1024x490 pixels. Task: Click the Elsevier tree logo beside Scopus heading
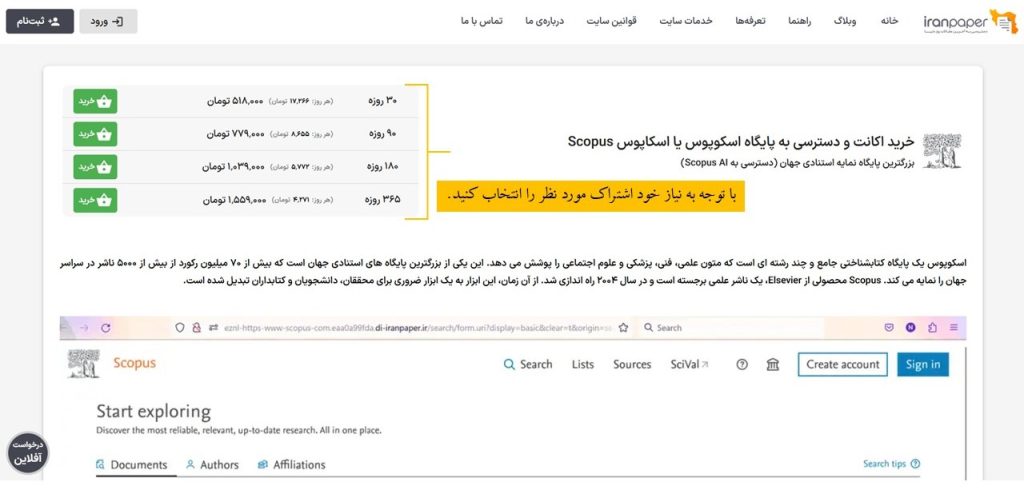tap(942, 151)
